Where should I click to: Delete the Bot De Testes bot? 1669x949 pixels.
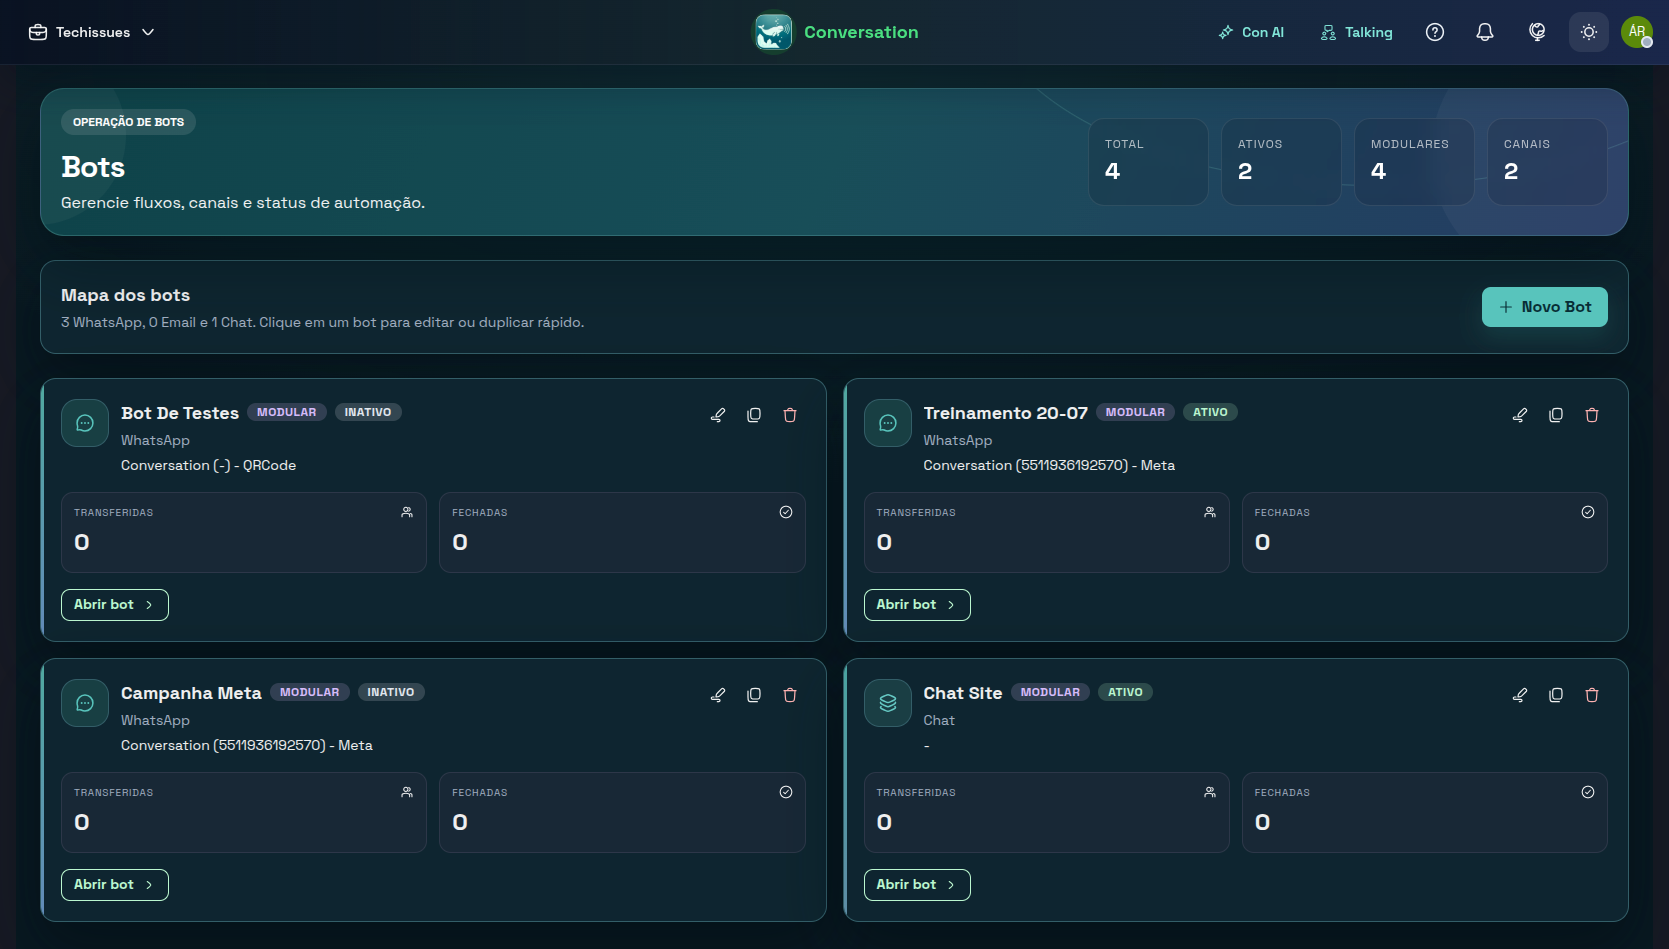790,415
